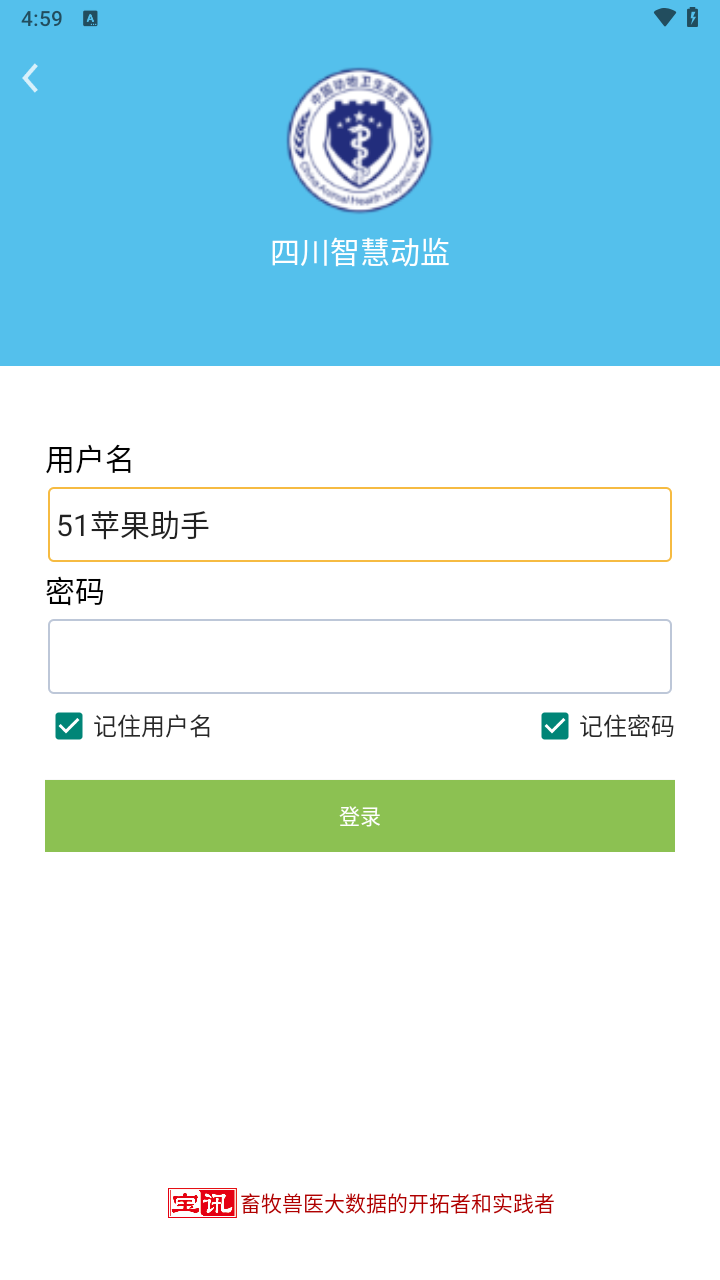
Task: Tap the battery charging icon
Action: 692,18
